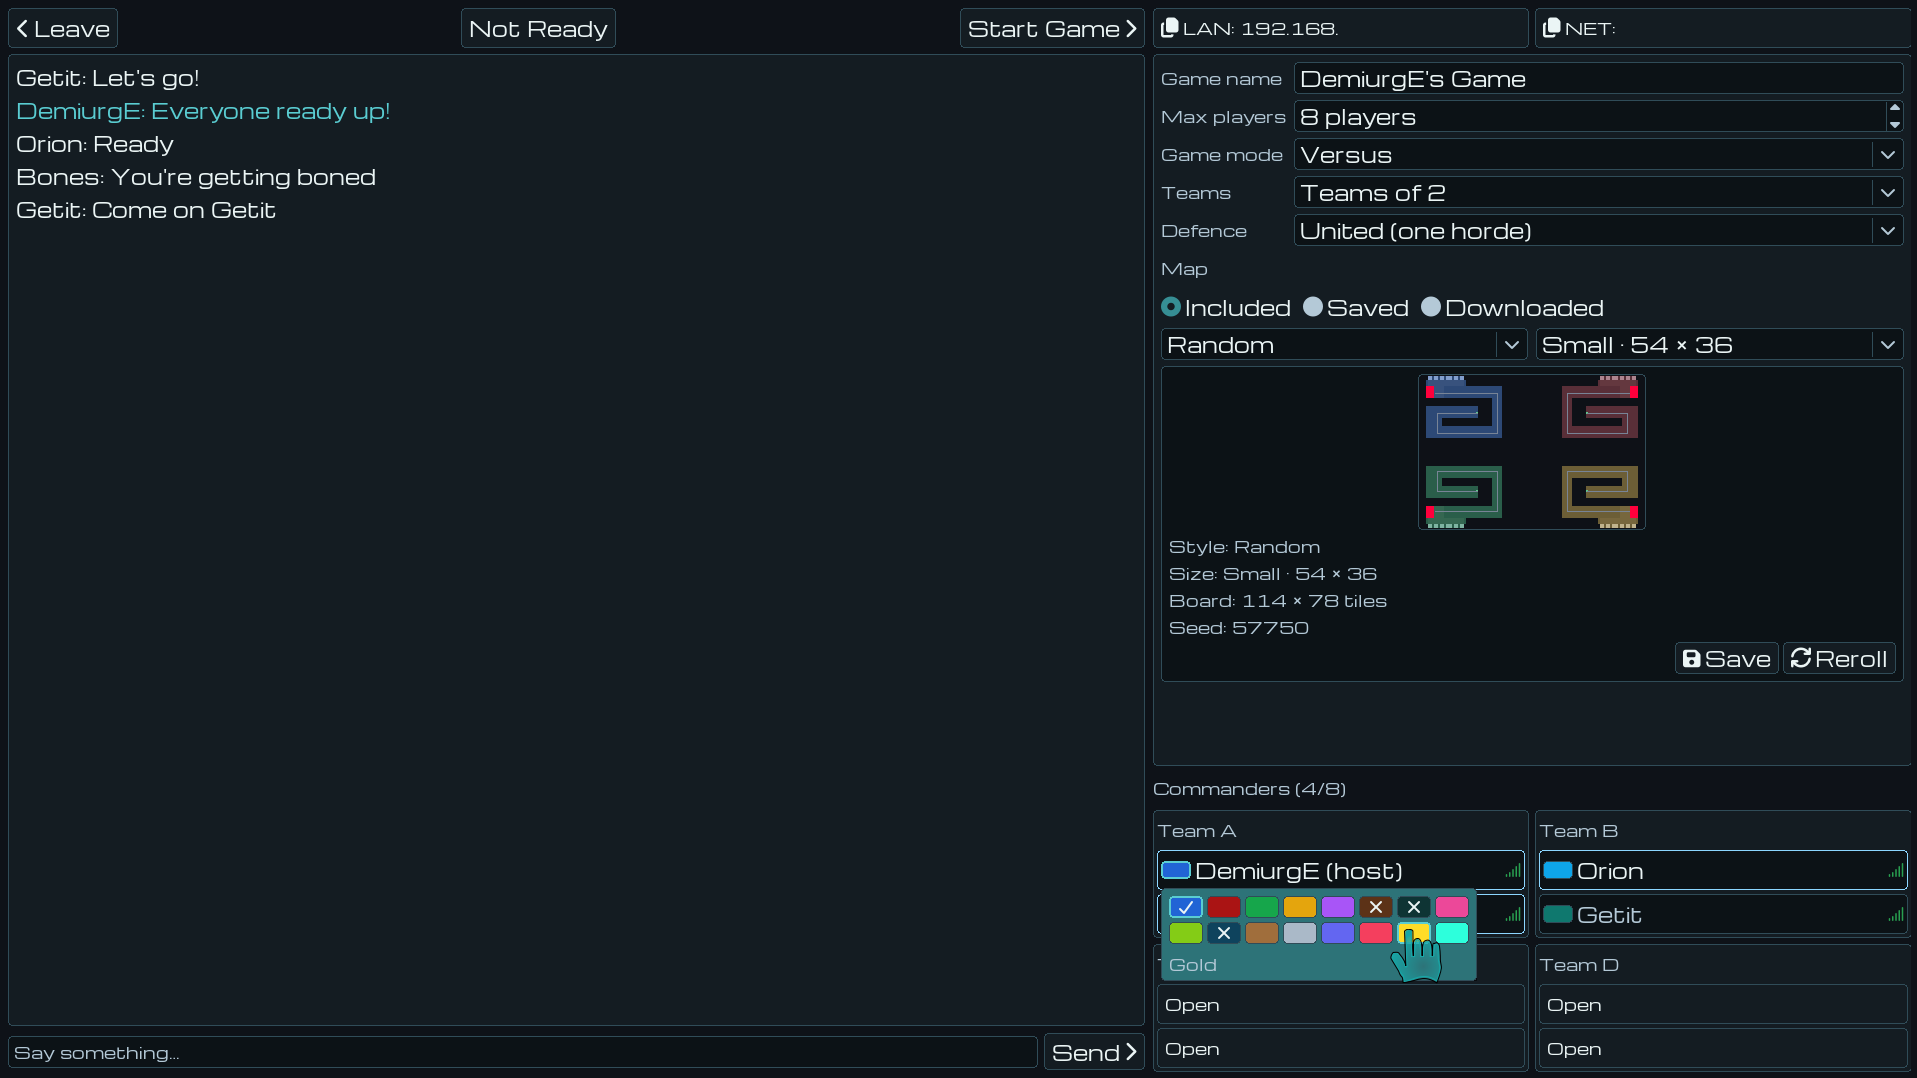Click the Reroll refresh icon
This screenshot has height=1078, width=1917.
[1801, 658]
